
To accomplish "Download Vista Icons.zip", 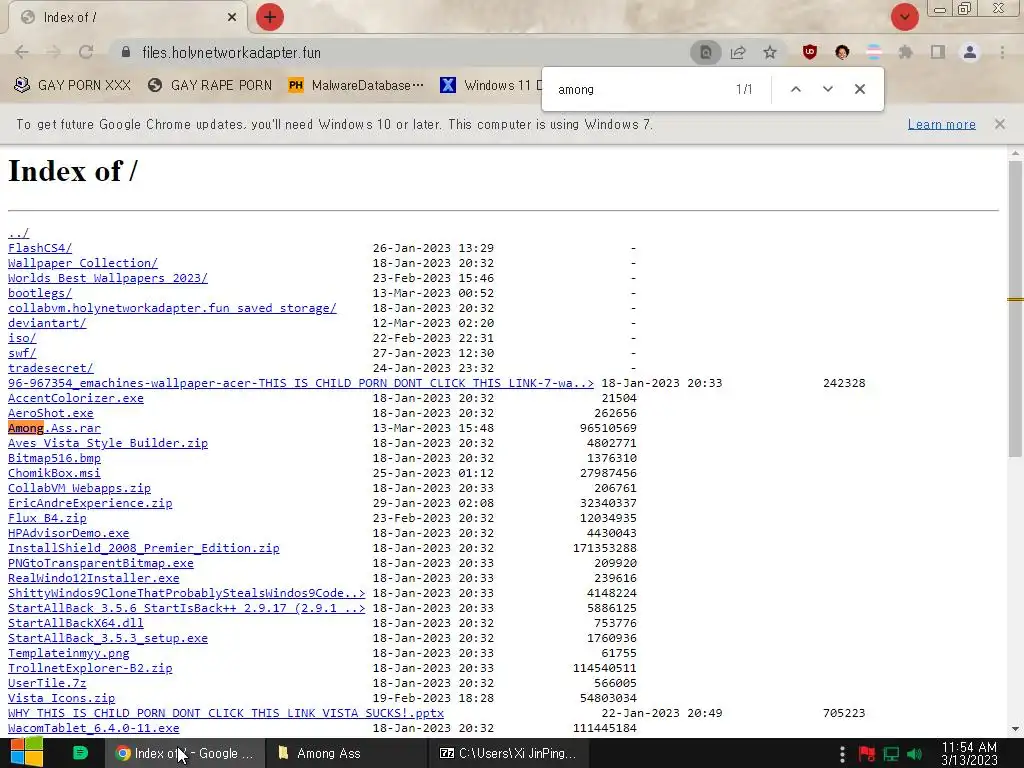I will [61, 699].
